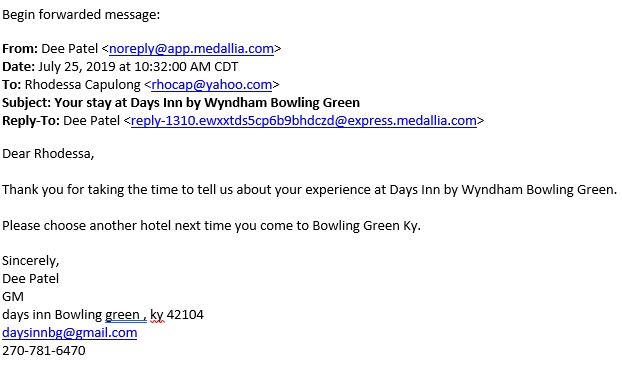
Task: Click the daysinnbg@gmail.com signature email
Action: [69, 333]
